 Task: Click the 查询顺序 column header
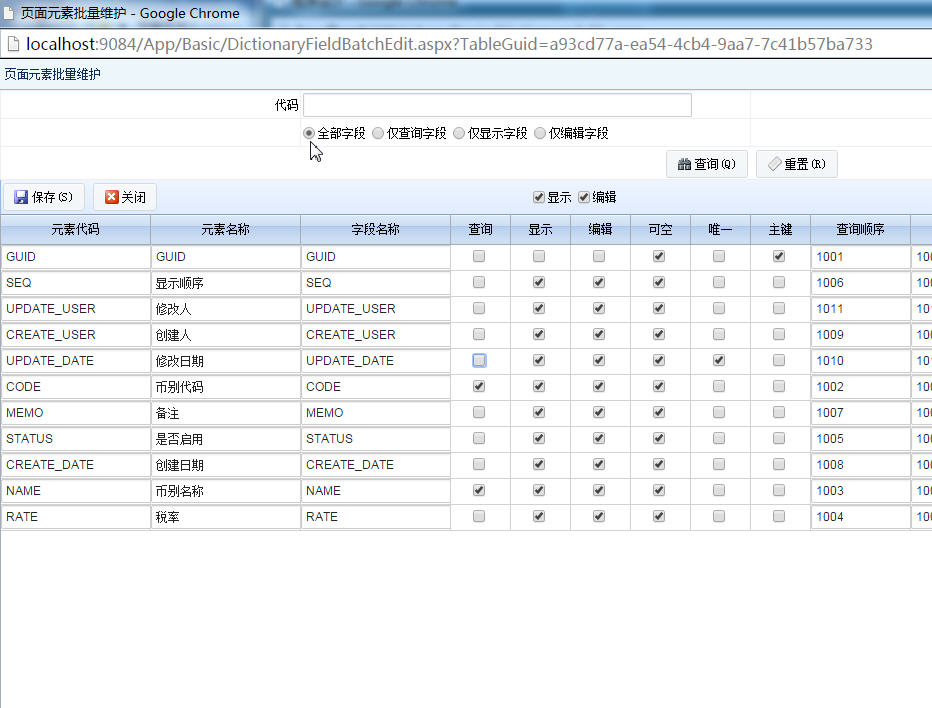tap(860, 229)
